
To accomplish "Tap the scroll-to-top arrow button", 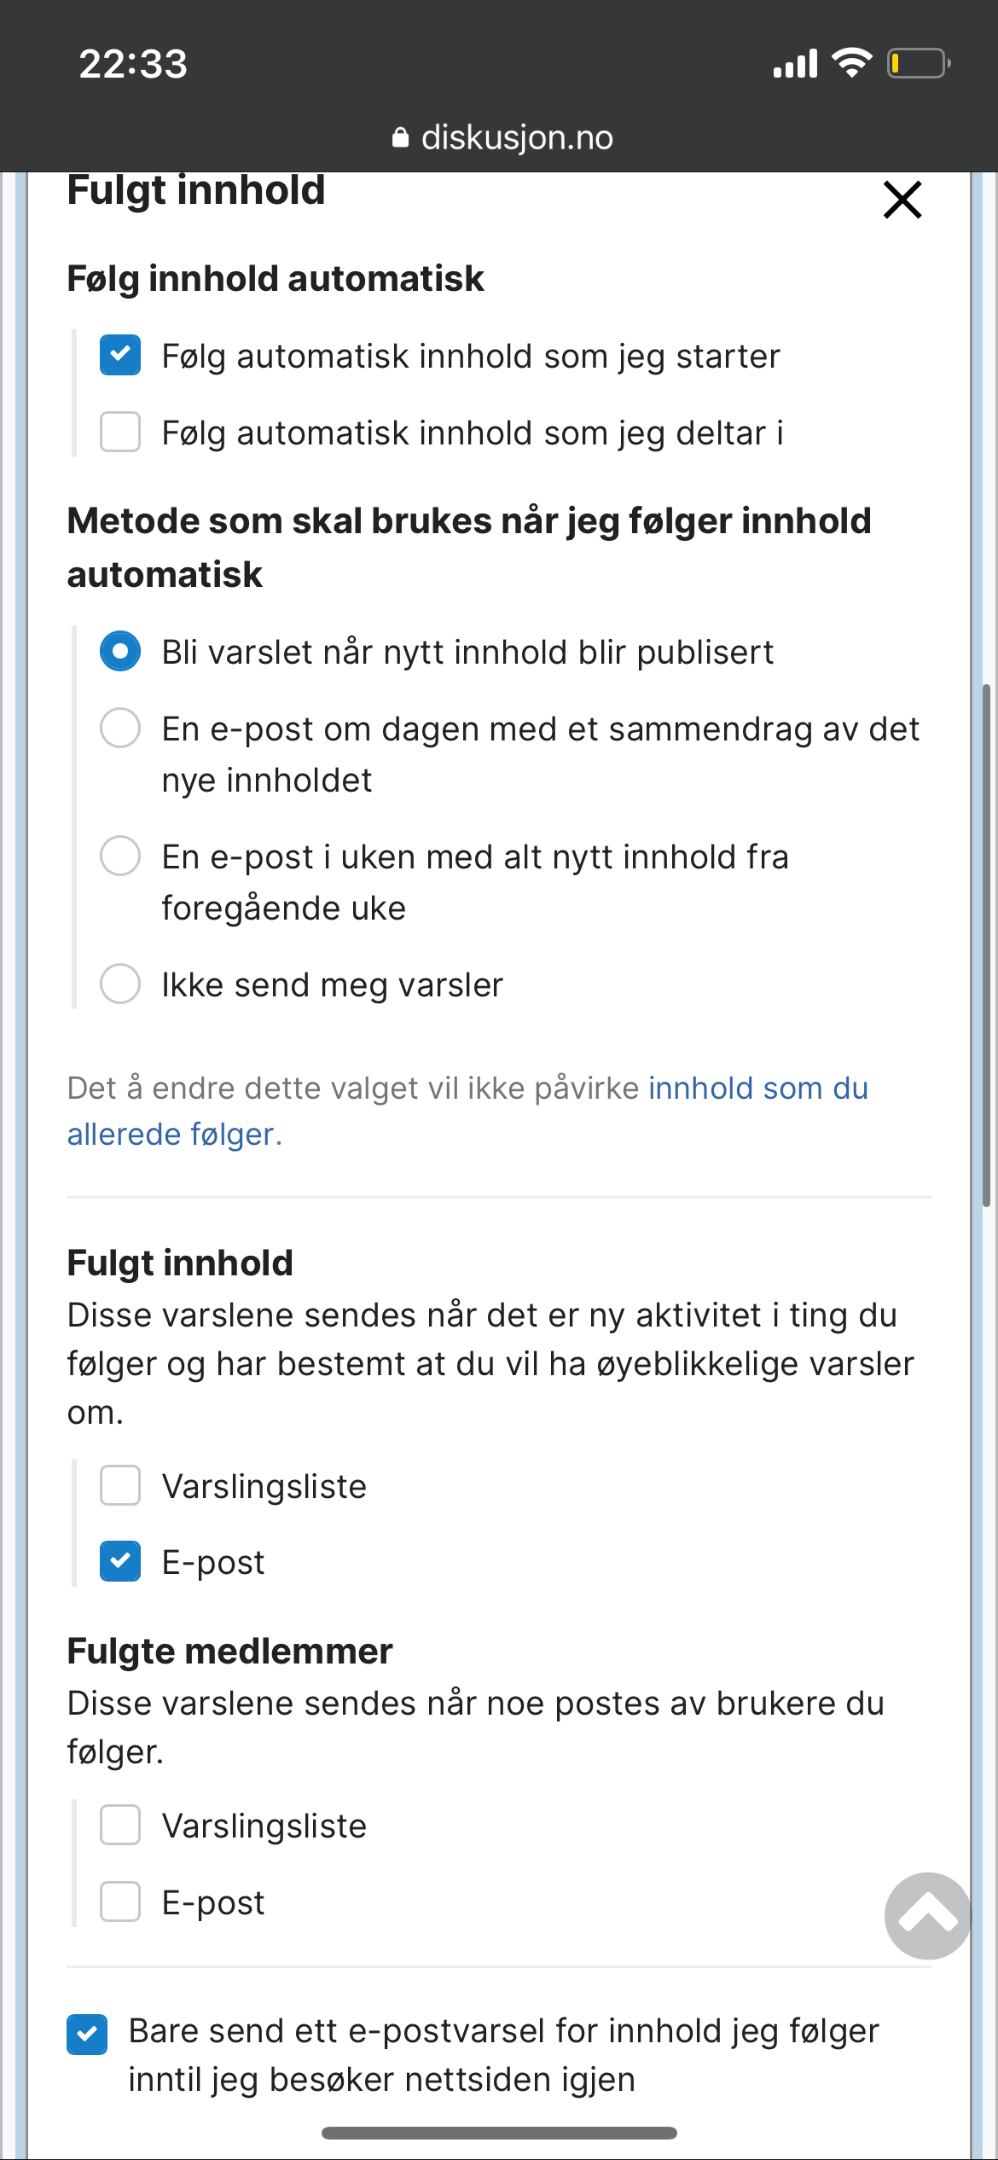I will 928,1915.
